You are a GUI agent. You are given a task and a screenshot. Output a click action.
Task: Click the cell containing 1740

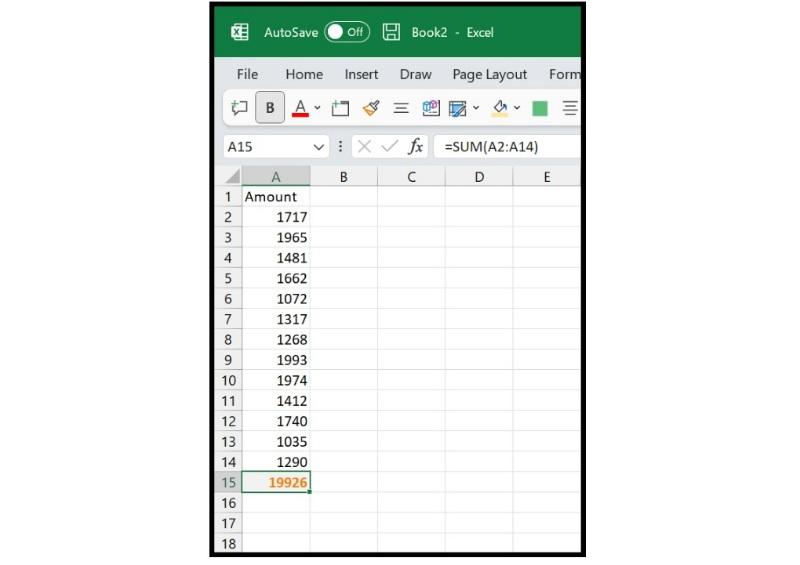point(276,421)
